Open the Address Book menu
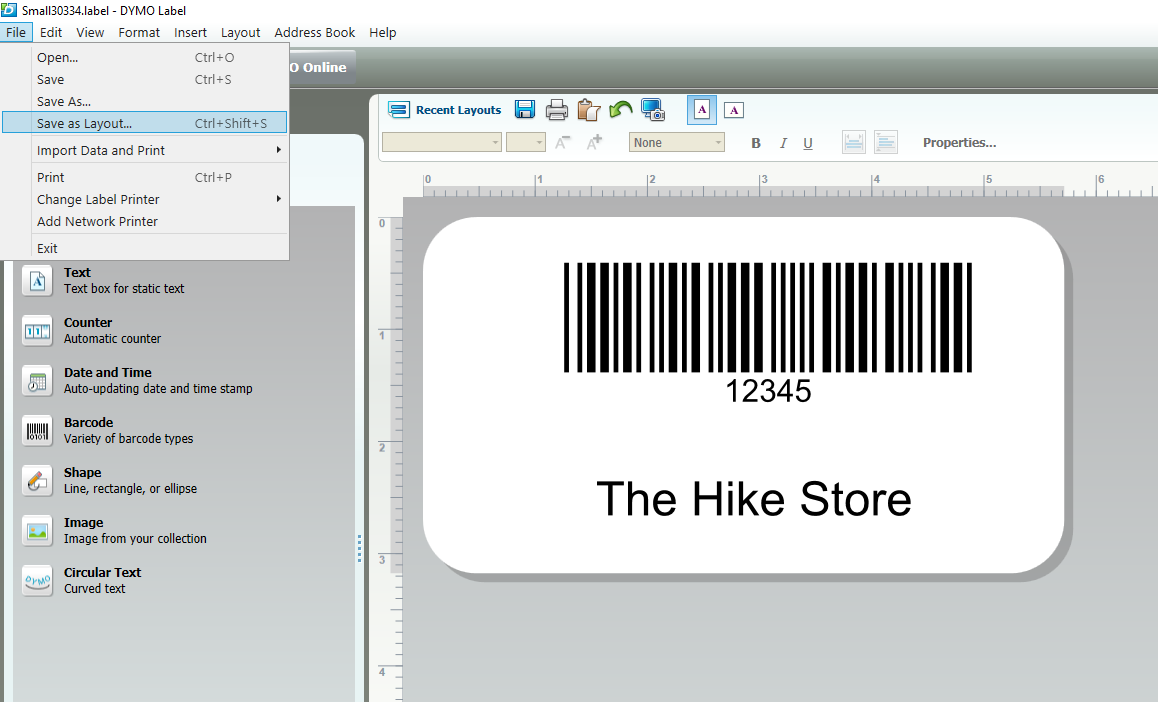This screenshot has width=1158, height=702. click(x=314, y=32)
